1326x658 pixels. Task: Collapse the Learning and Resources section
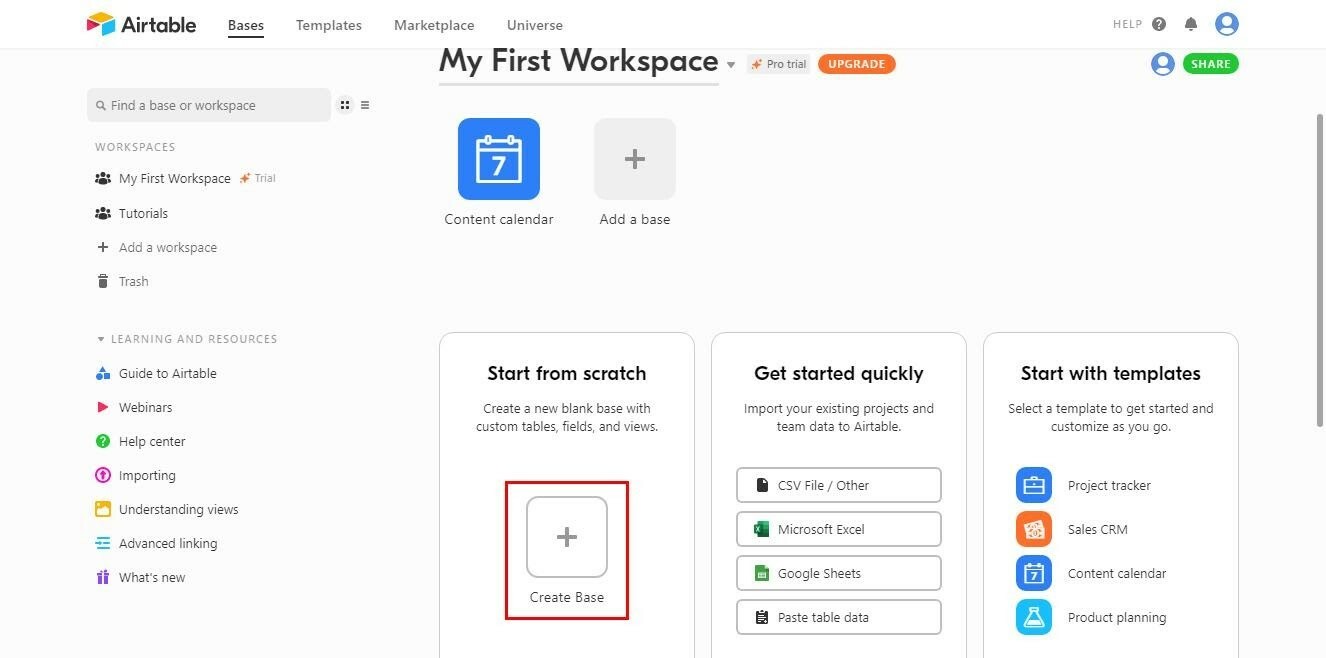(100, 339)
